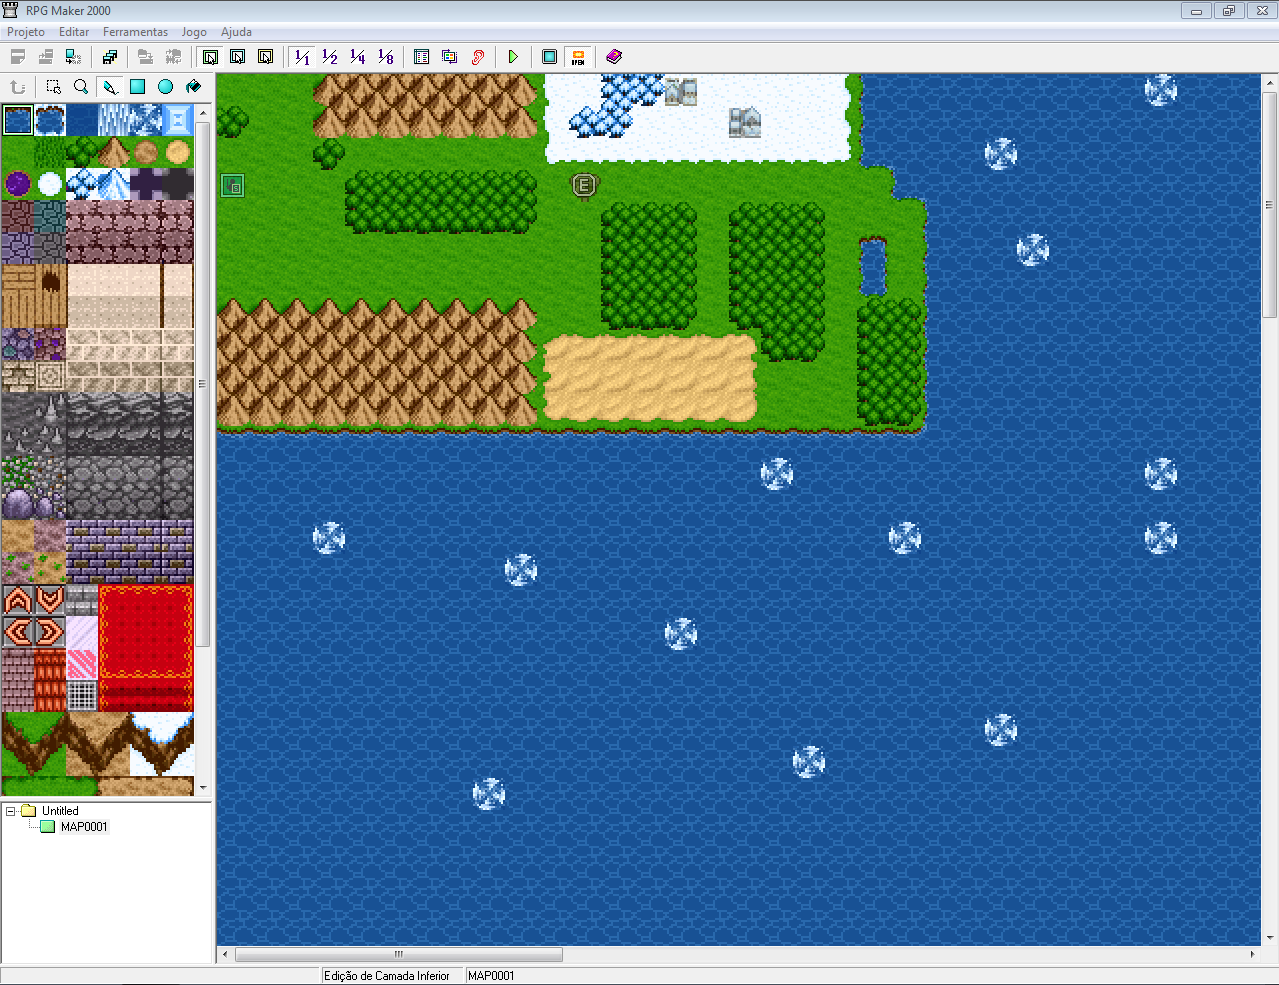The height and width of the screenshot is (985, 1279).
Task: Click the tile palette scrollbar thumb
Action: [x=203, y=384]
